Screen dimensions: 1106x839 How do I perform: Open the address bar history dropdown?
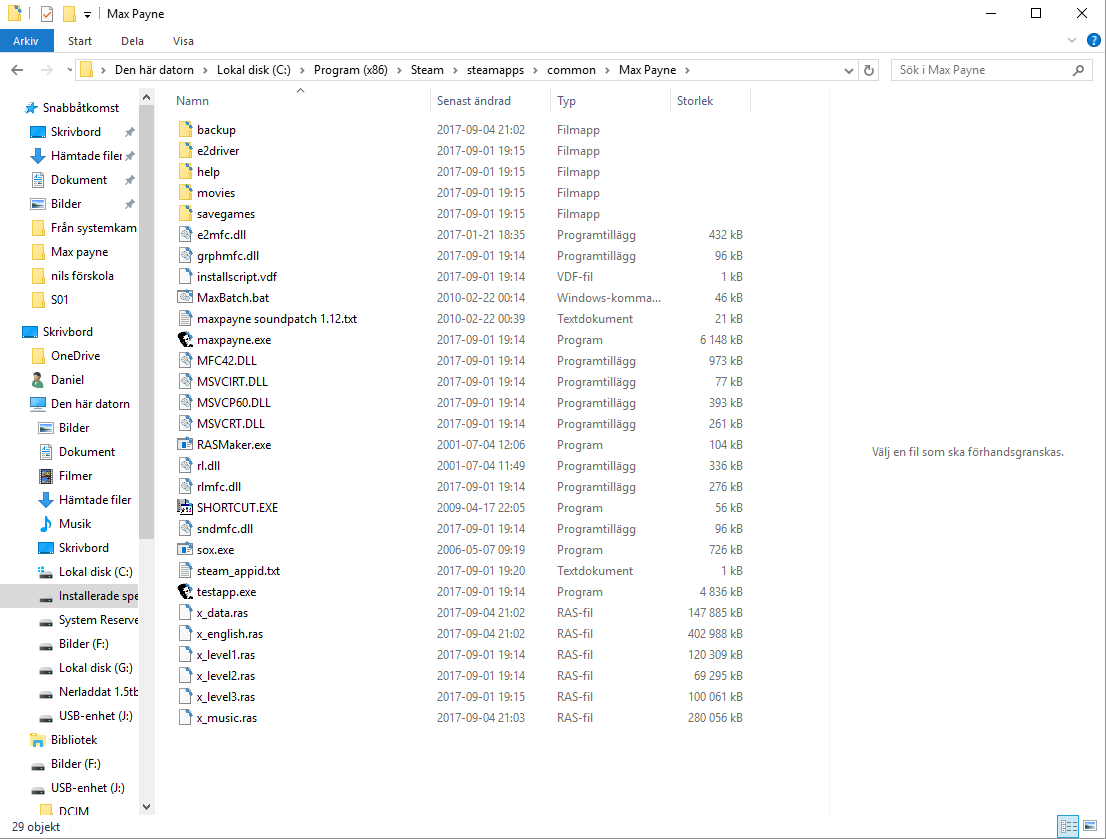tap(849, 70)
